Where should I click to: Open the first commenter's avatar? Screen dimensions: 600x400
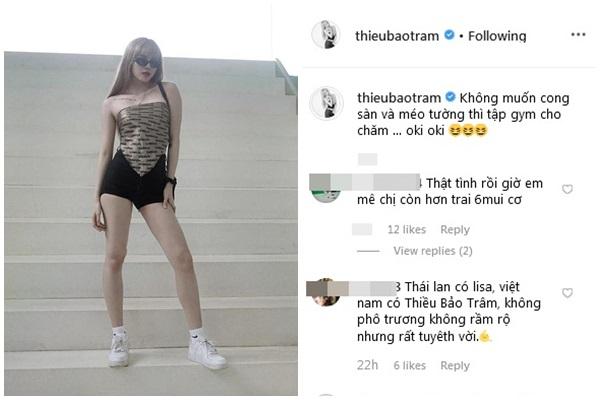[x=326, y=187]
